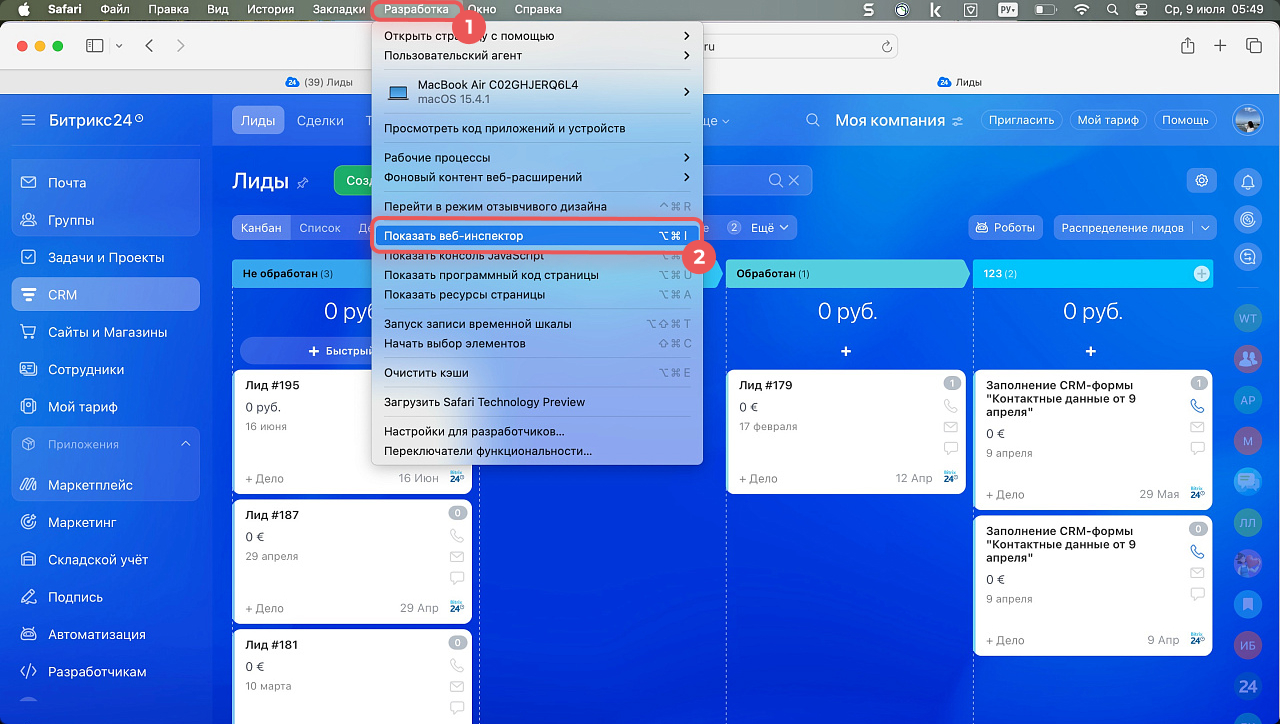The image size is (1280, 724).
Task: Reload the page in address bar
Action: pyautogui.click(x=886, y=47)
